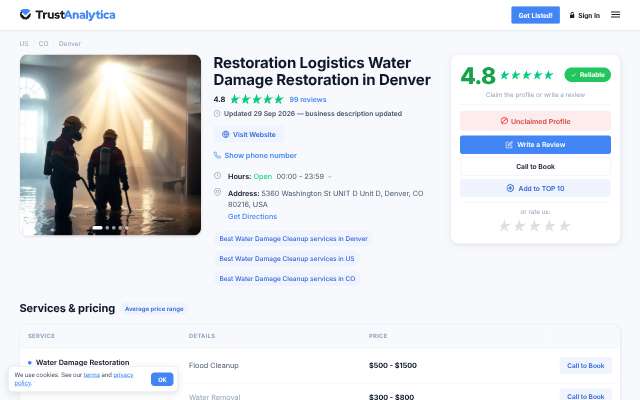
Task: Go to the US breadcrumb
Action: pos(24,43)
